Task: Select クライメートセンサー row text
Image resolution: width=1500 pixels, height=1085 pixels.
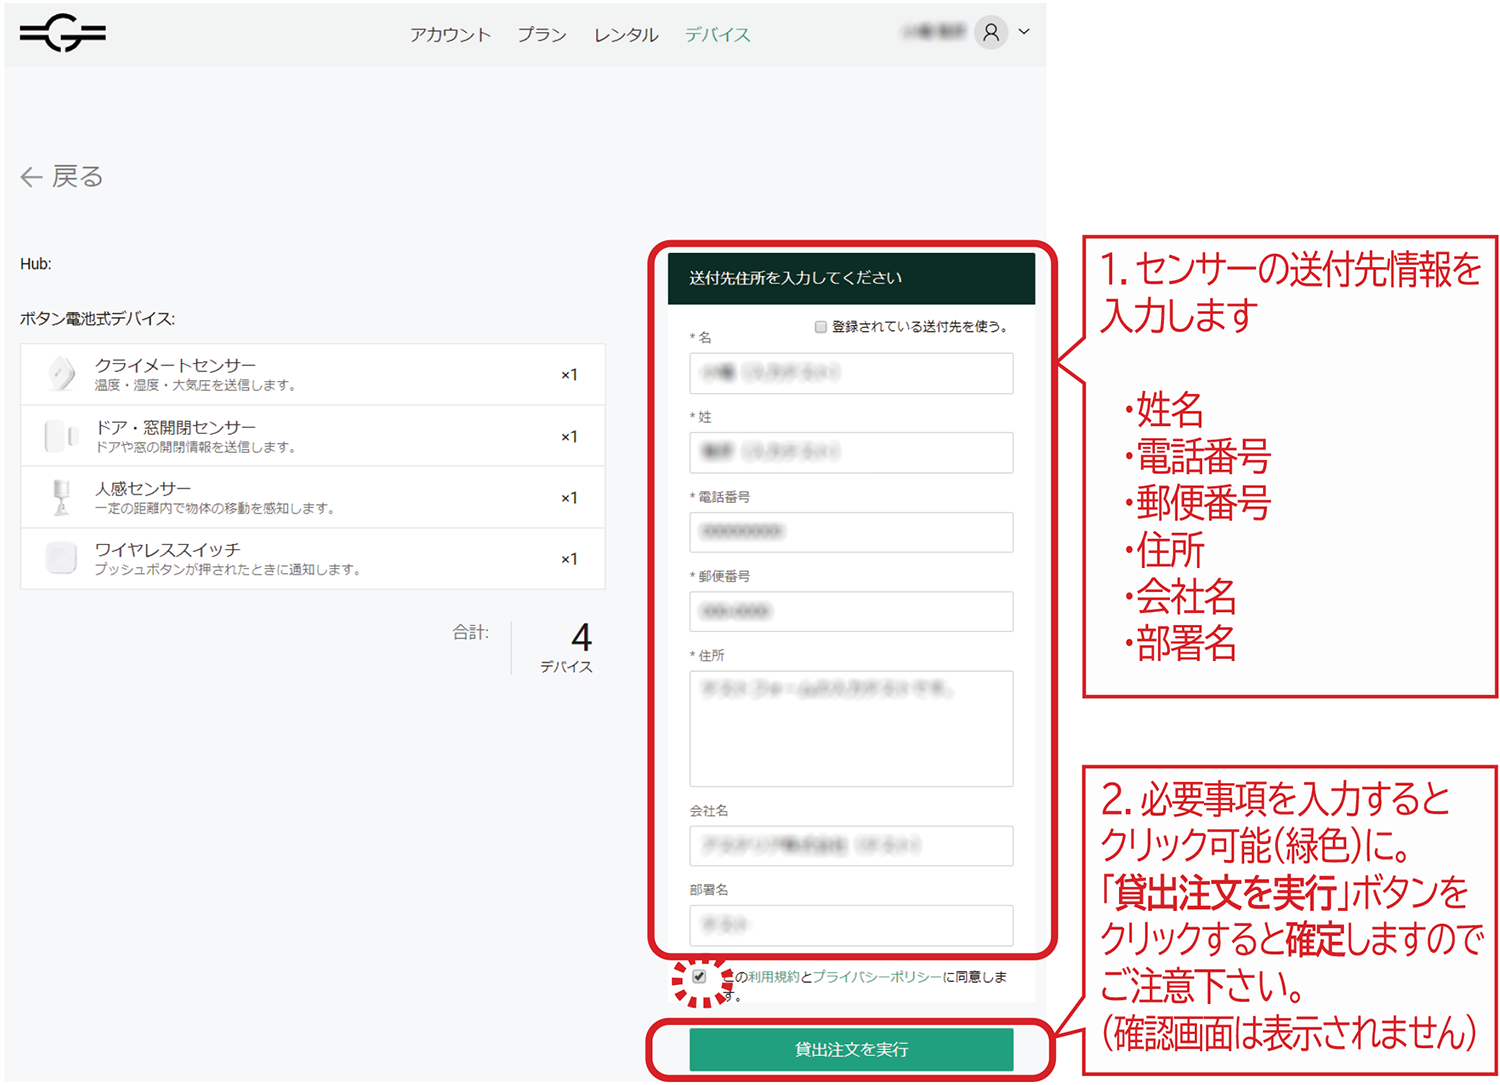Action: 175,366
